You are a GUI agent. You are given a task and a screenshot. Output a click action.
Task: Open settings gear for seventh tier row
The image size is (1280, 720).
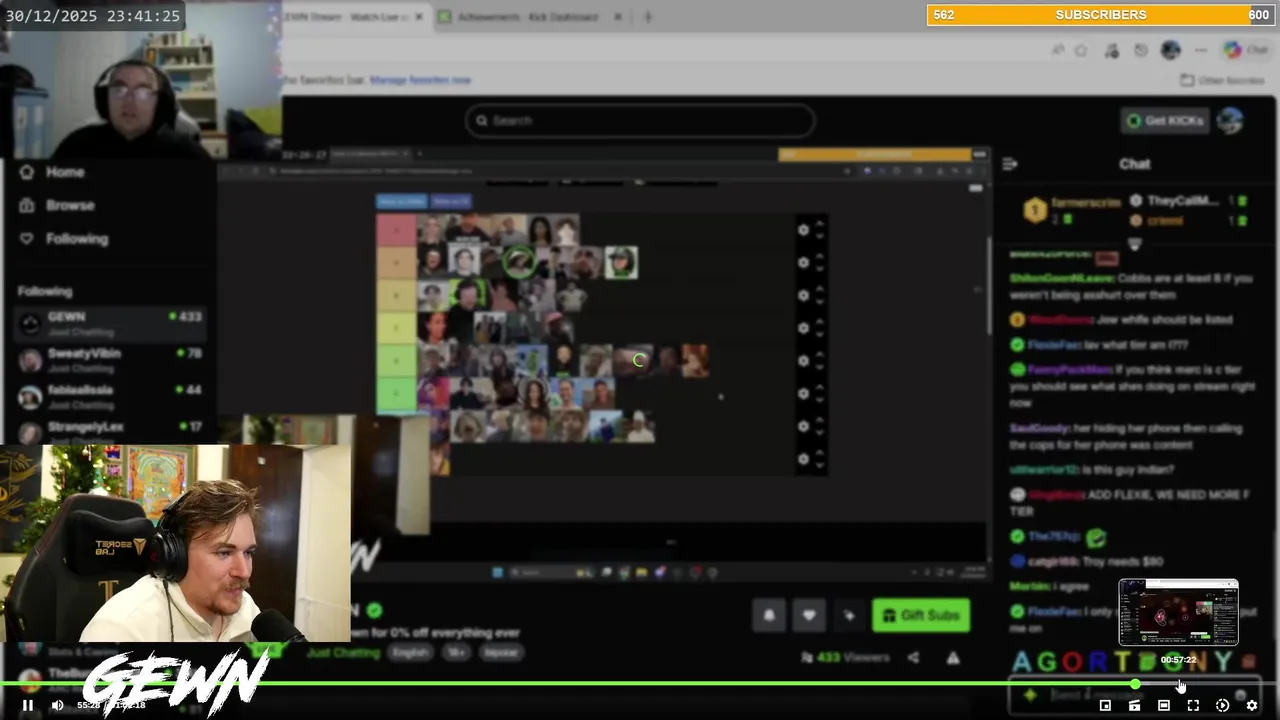[x=803, y=427]
